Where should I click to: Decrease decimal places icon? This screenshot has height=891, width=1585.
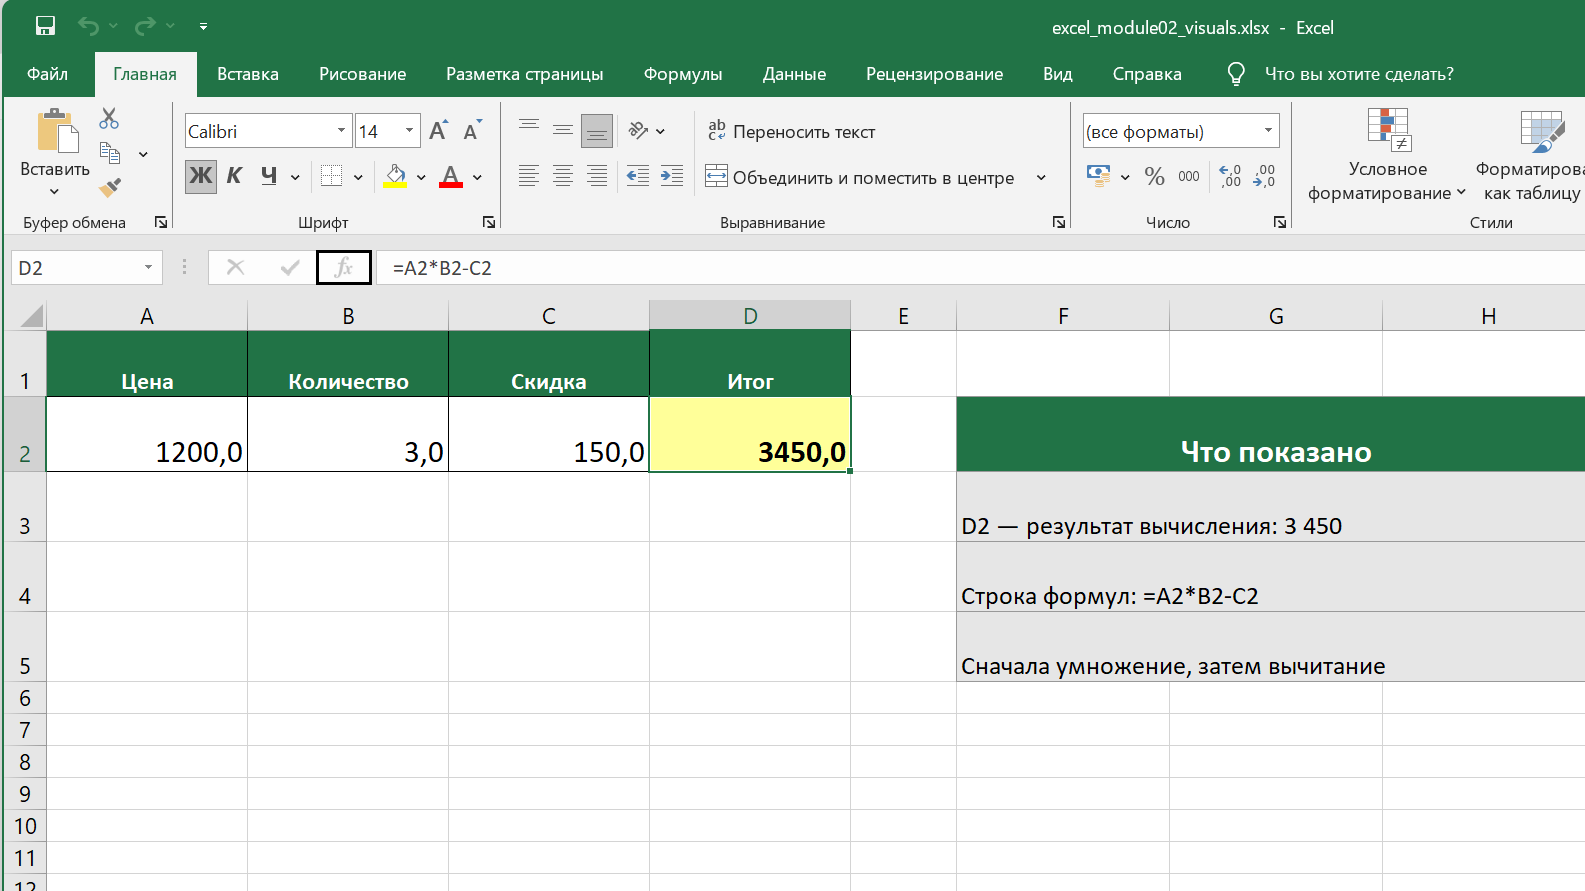click(x=1265, y=177)
